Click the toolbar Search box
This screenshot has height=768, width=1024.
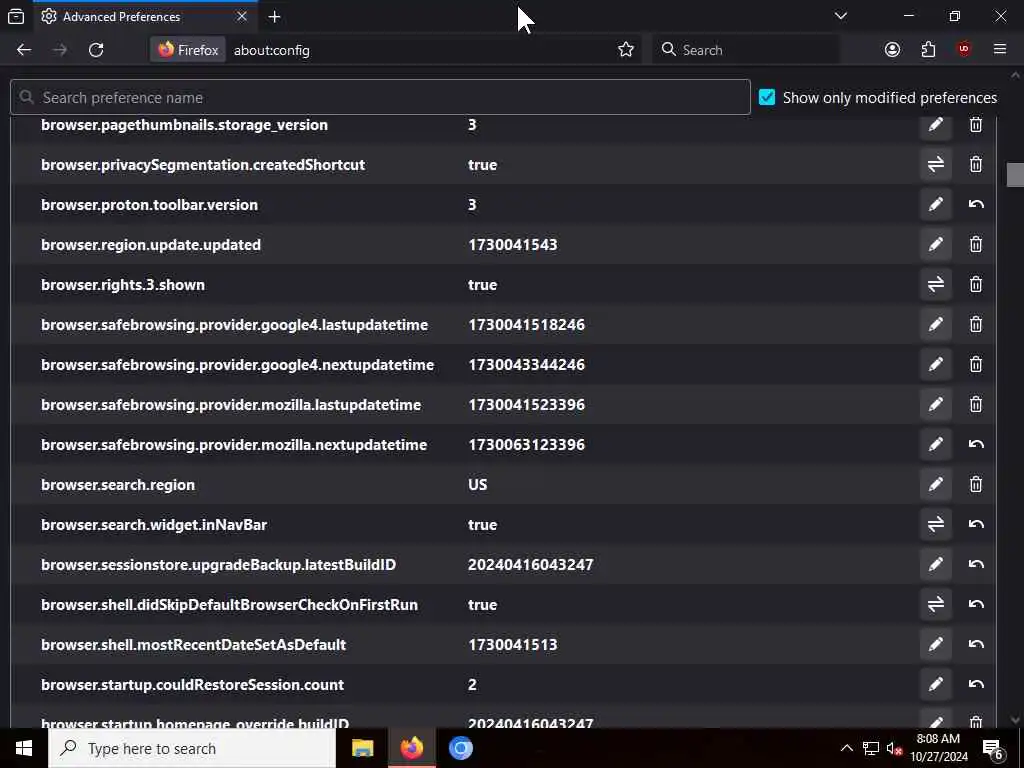coord(745,50)
